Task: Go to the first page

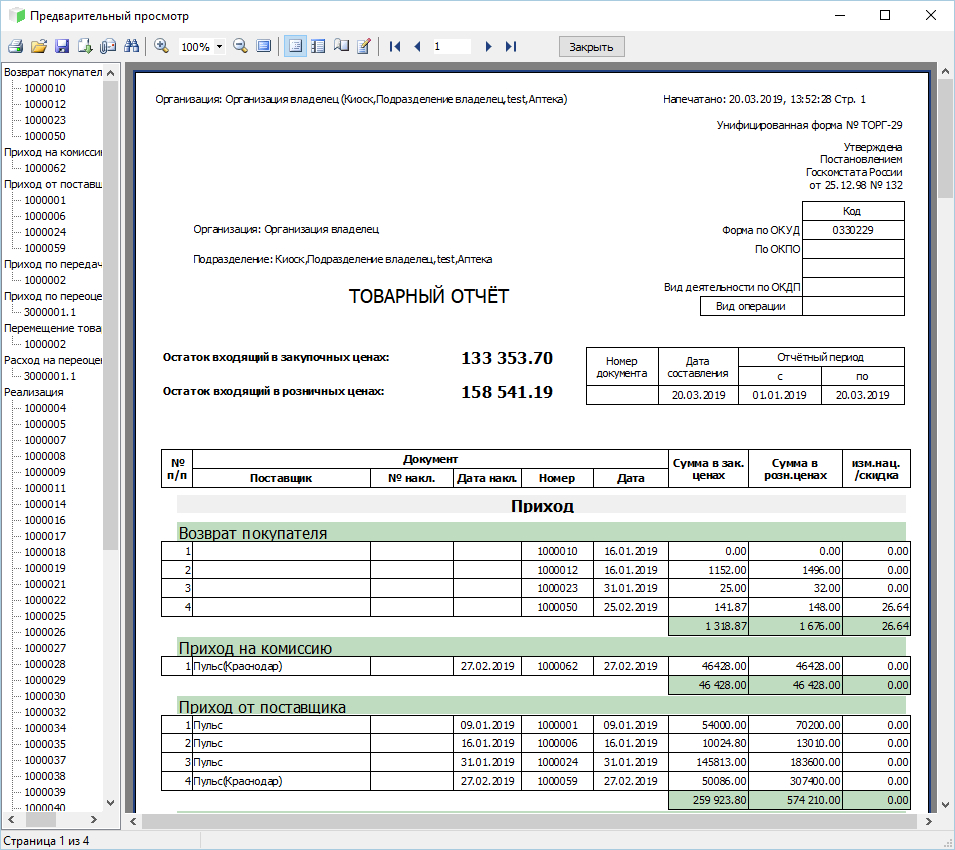Action: coord(395,46)
